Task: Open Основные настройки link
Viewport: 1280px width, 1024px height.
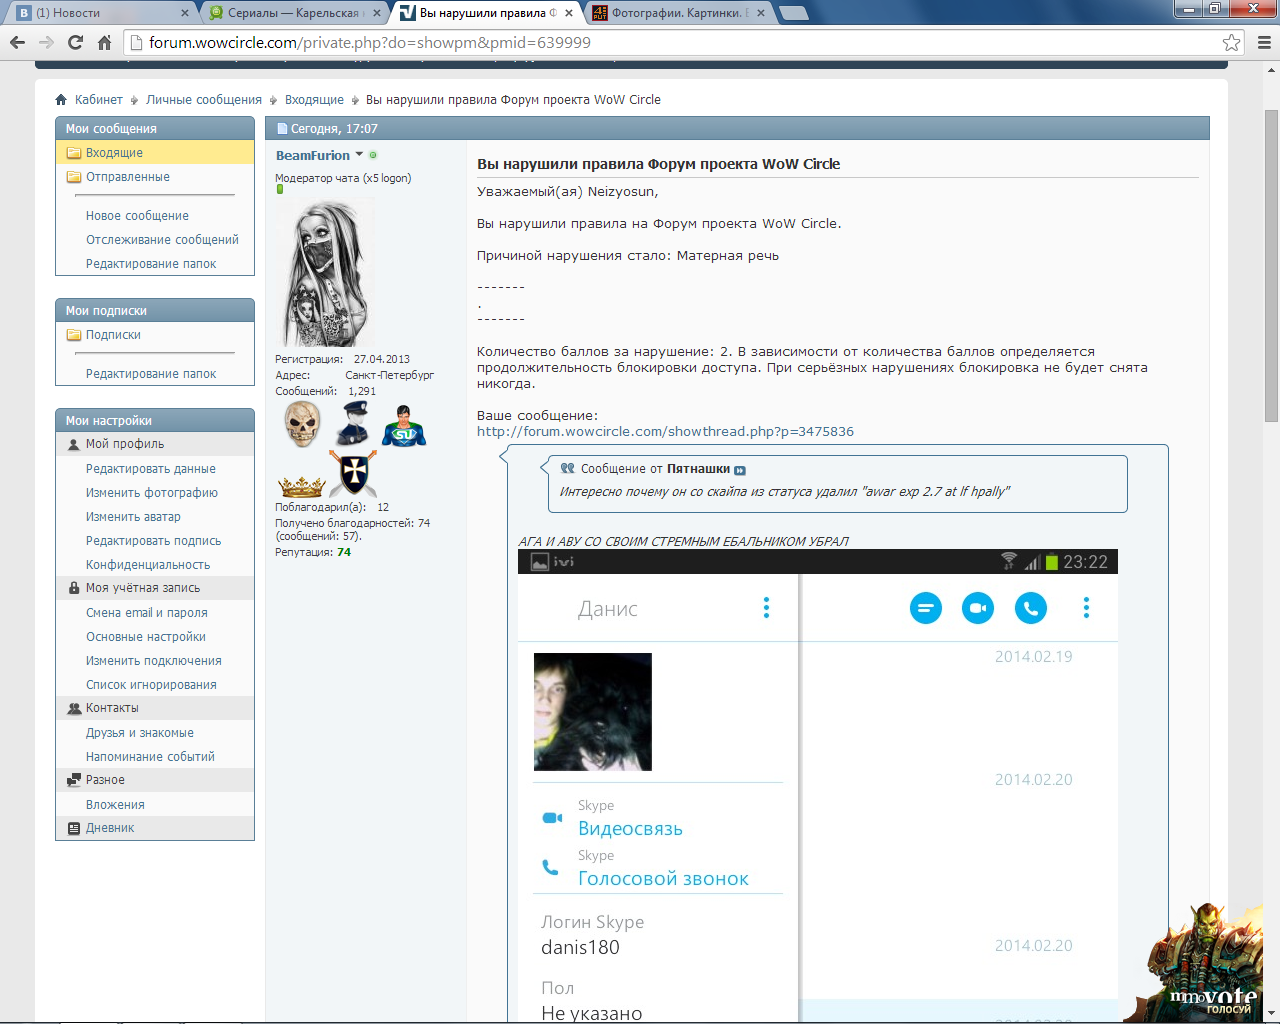Action: [x=146, y=637]
